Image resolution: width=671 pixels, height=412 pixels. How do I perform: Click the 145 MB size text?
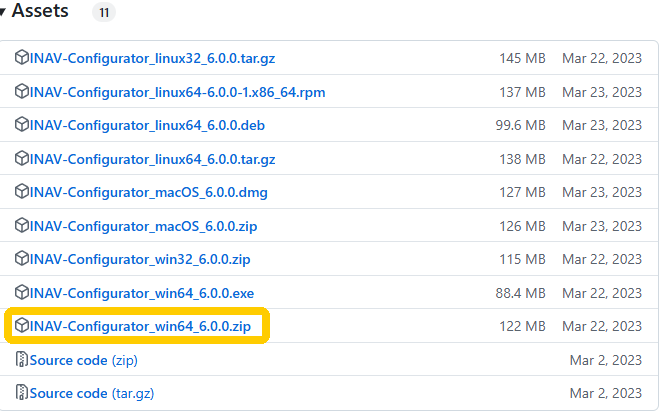522,58
